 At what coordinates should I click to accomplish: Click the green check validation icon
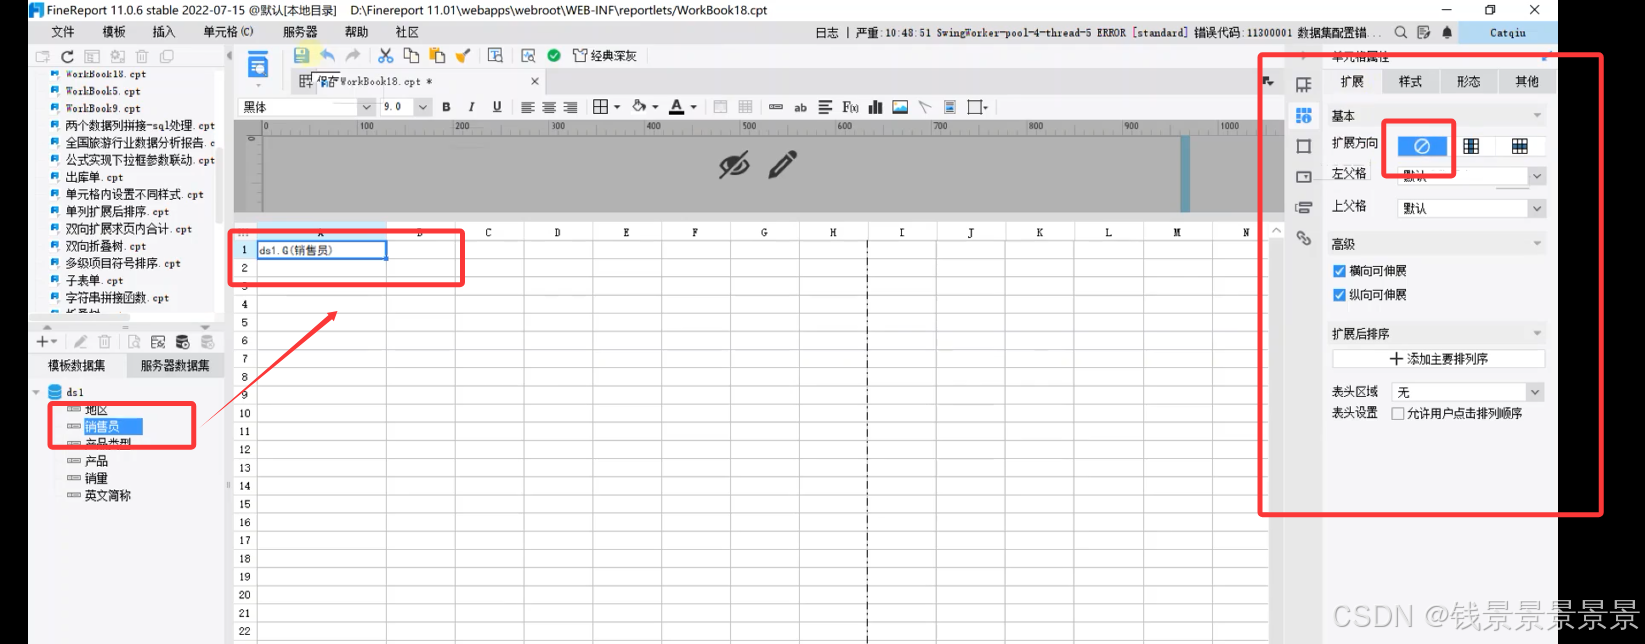coord(554,55)
